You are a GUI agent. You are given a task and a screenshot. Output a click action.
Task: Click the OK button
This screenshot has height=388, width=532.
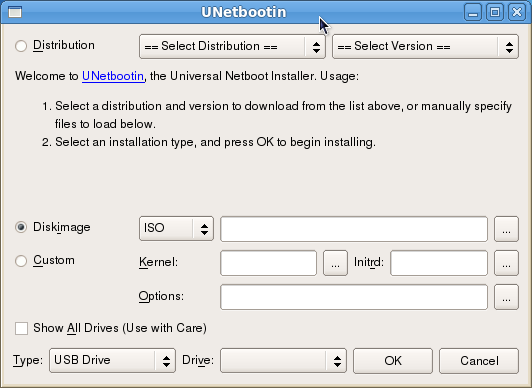393,361
